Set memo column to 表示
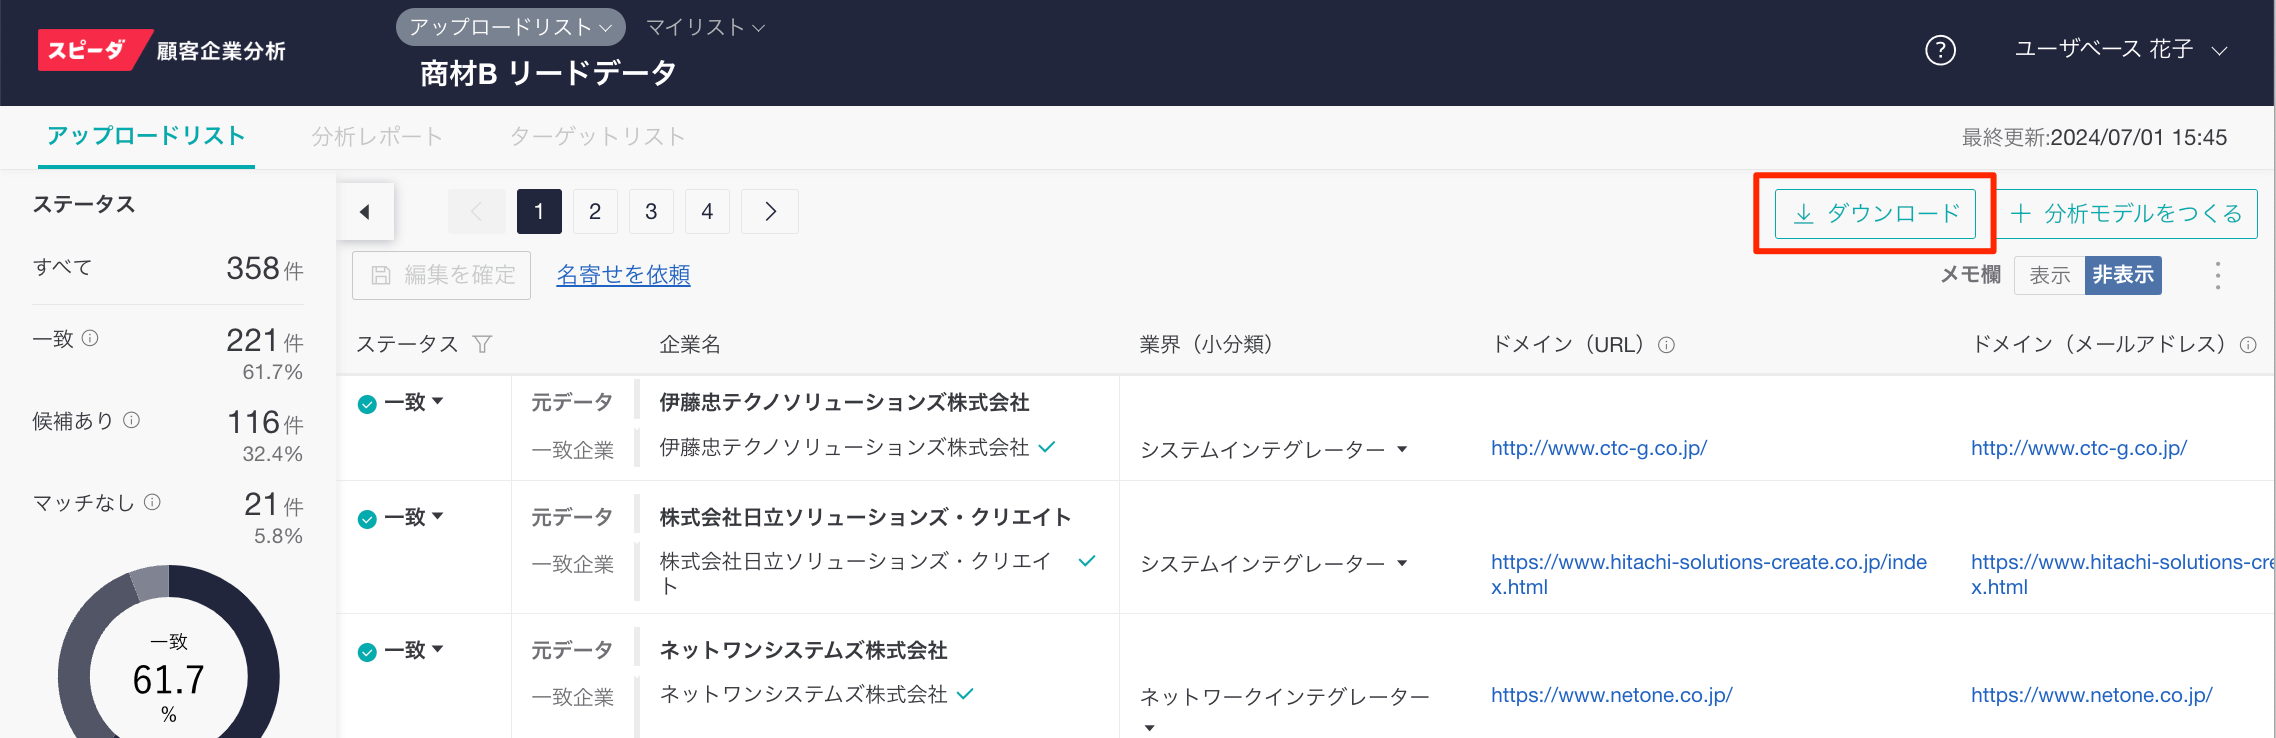Viewport: 2276px width, 738px height. point(2049,275)
